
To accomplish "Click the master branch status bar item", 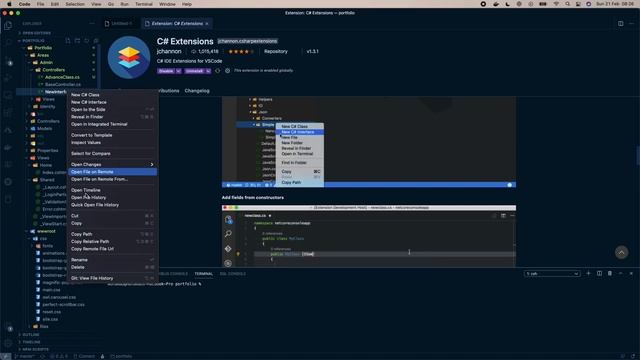I will (x=25, y=356).
